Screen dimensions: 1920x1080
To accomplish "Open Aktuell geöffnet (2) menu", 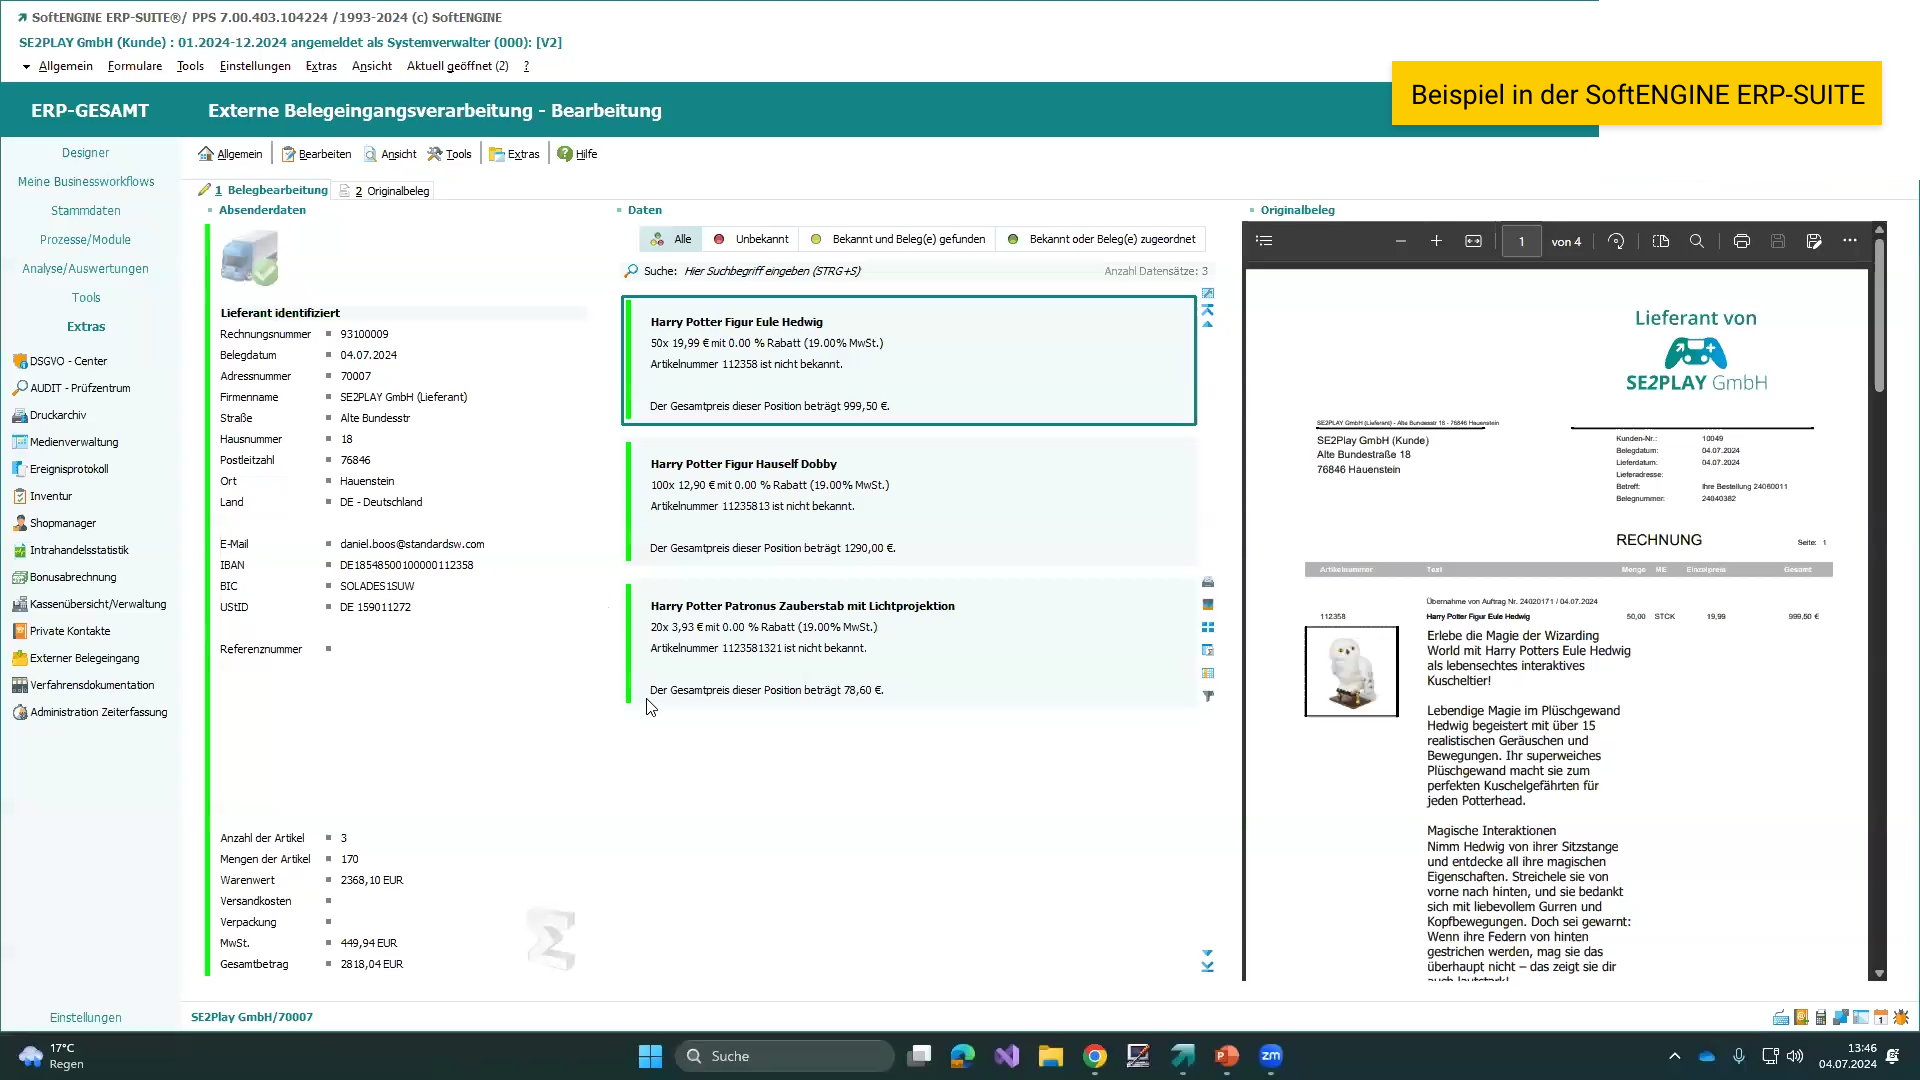I will coord(457,66).
